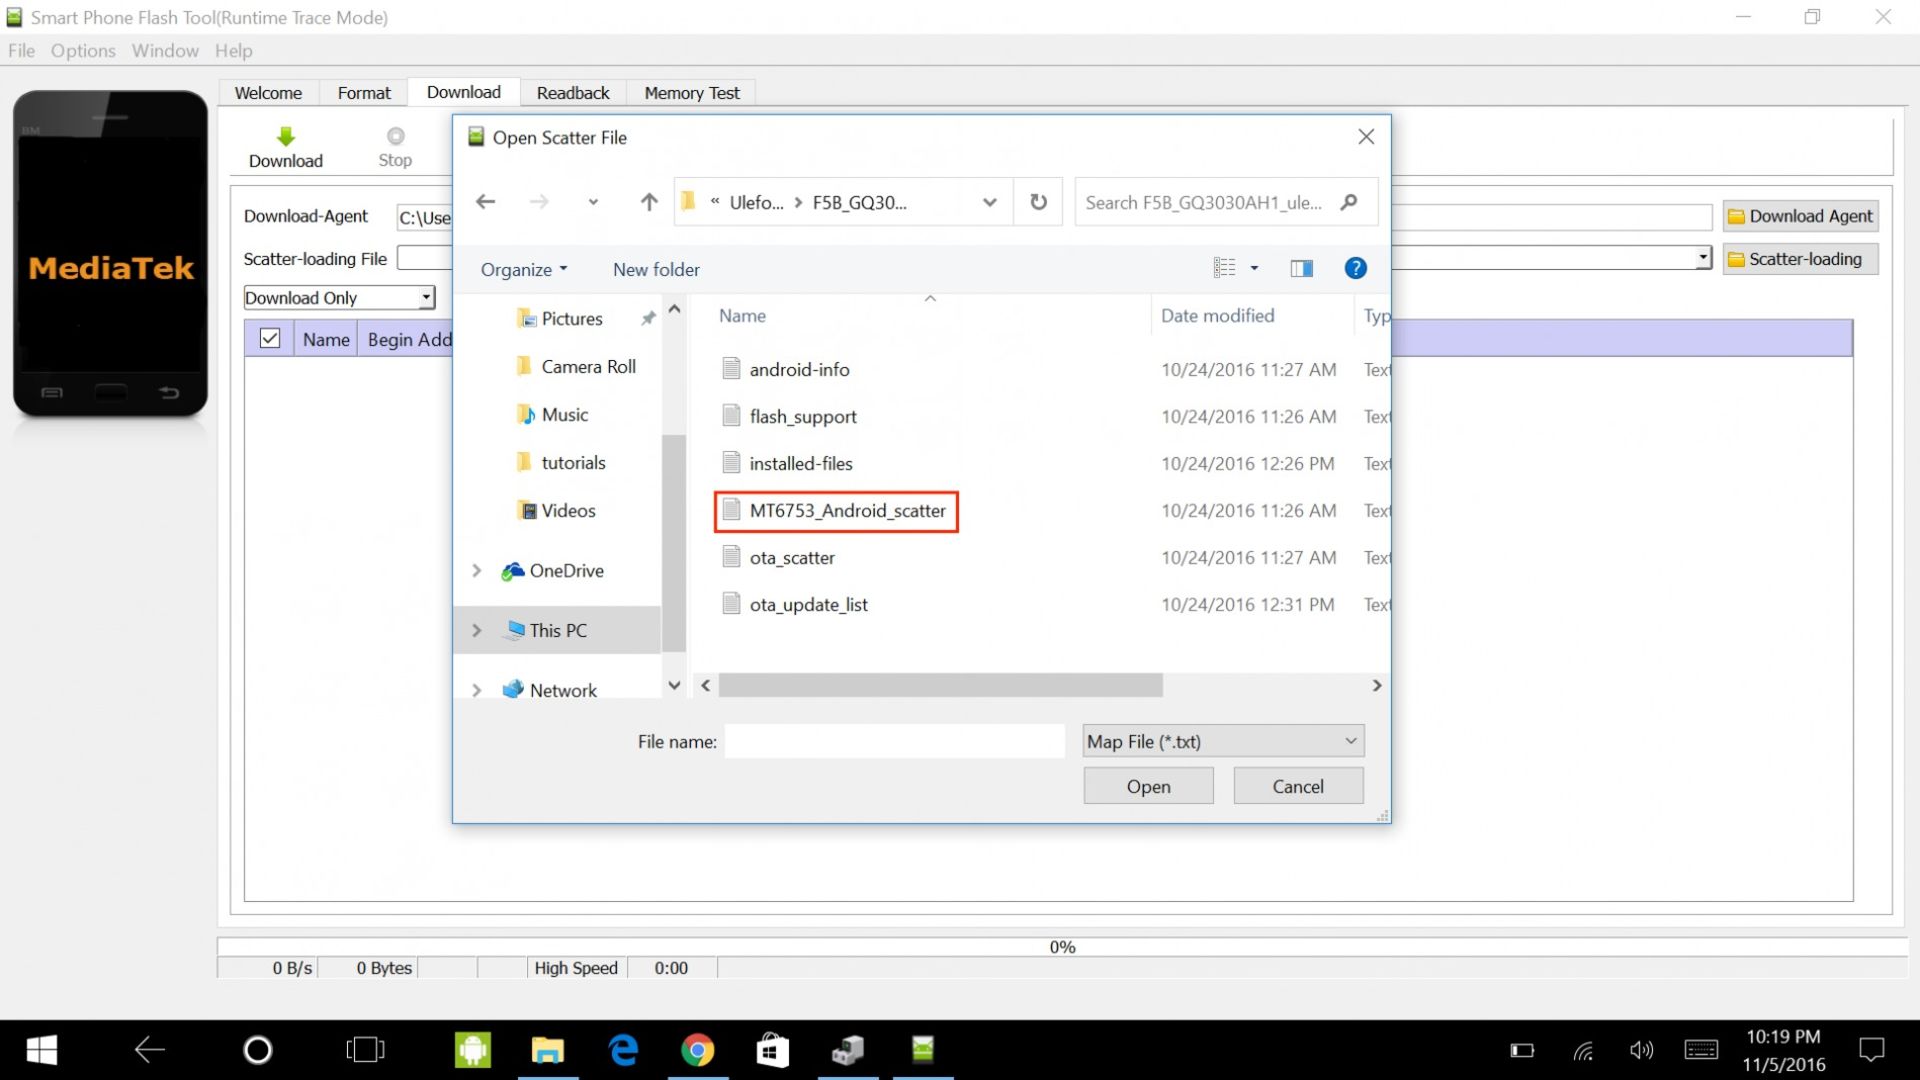Go up one folder level
The height and width of the screenshot is (1080, 1920).
click(649, 202)
